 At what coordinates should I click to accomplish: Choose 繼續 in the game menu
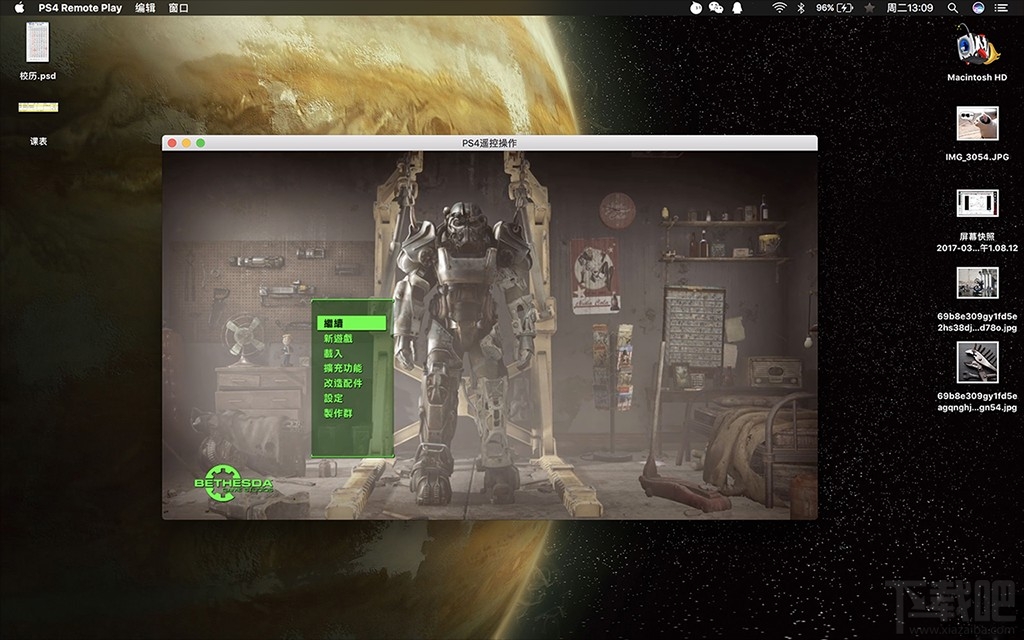(352, 323)
